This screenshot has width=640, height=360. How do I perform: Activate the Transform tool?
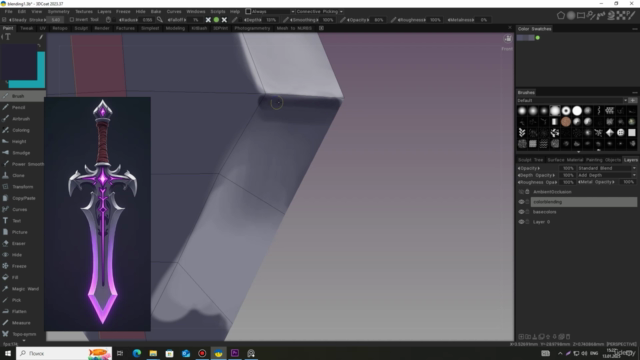pyautogui.click(x=22, y=187)
